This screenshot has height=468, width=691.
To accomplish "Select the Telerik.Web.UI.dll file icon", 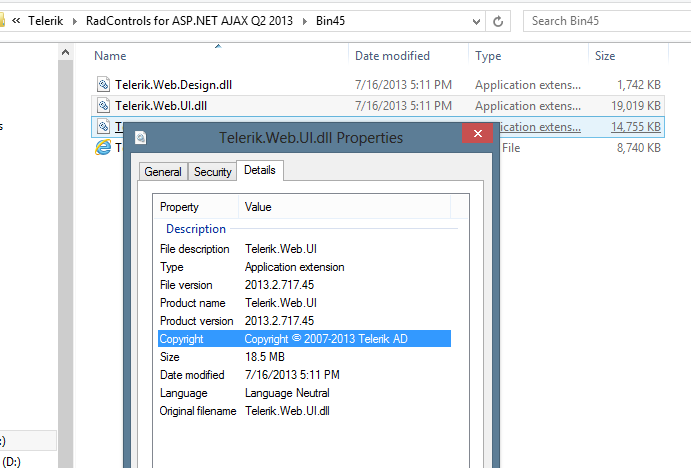I will [103, 105].
